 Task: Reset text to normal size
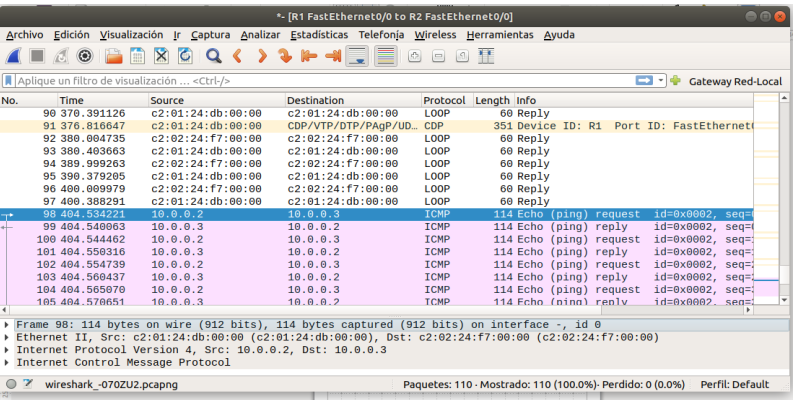tap(462, 56)
